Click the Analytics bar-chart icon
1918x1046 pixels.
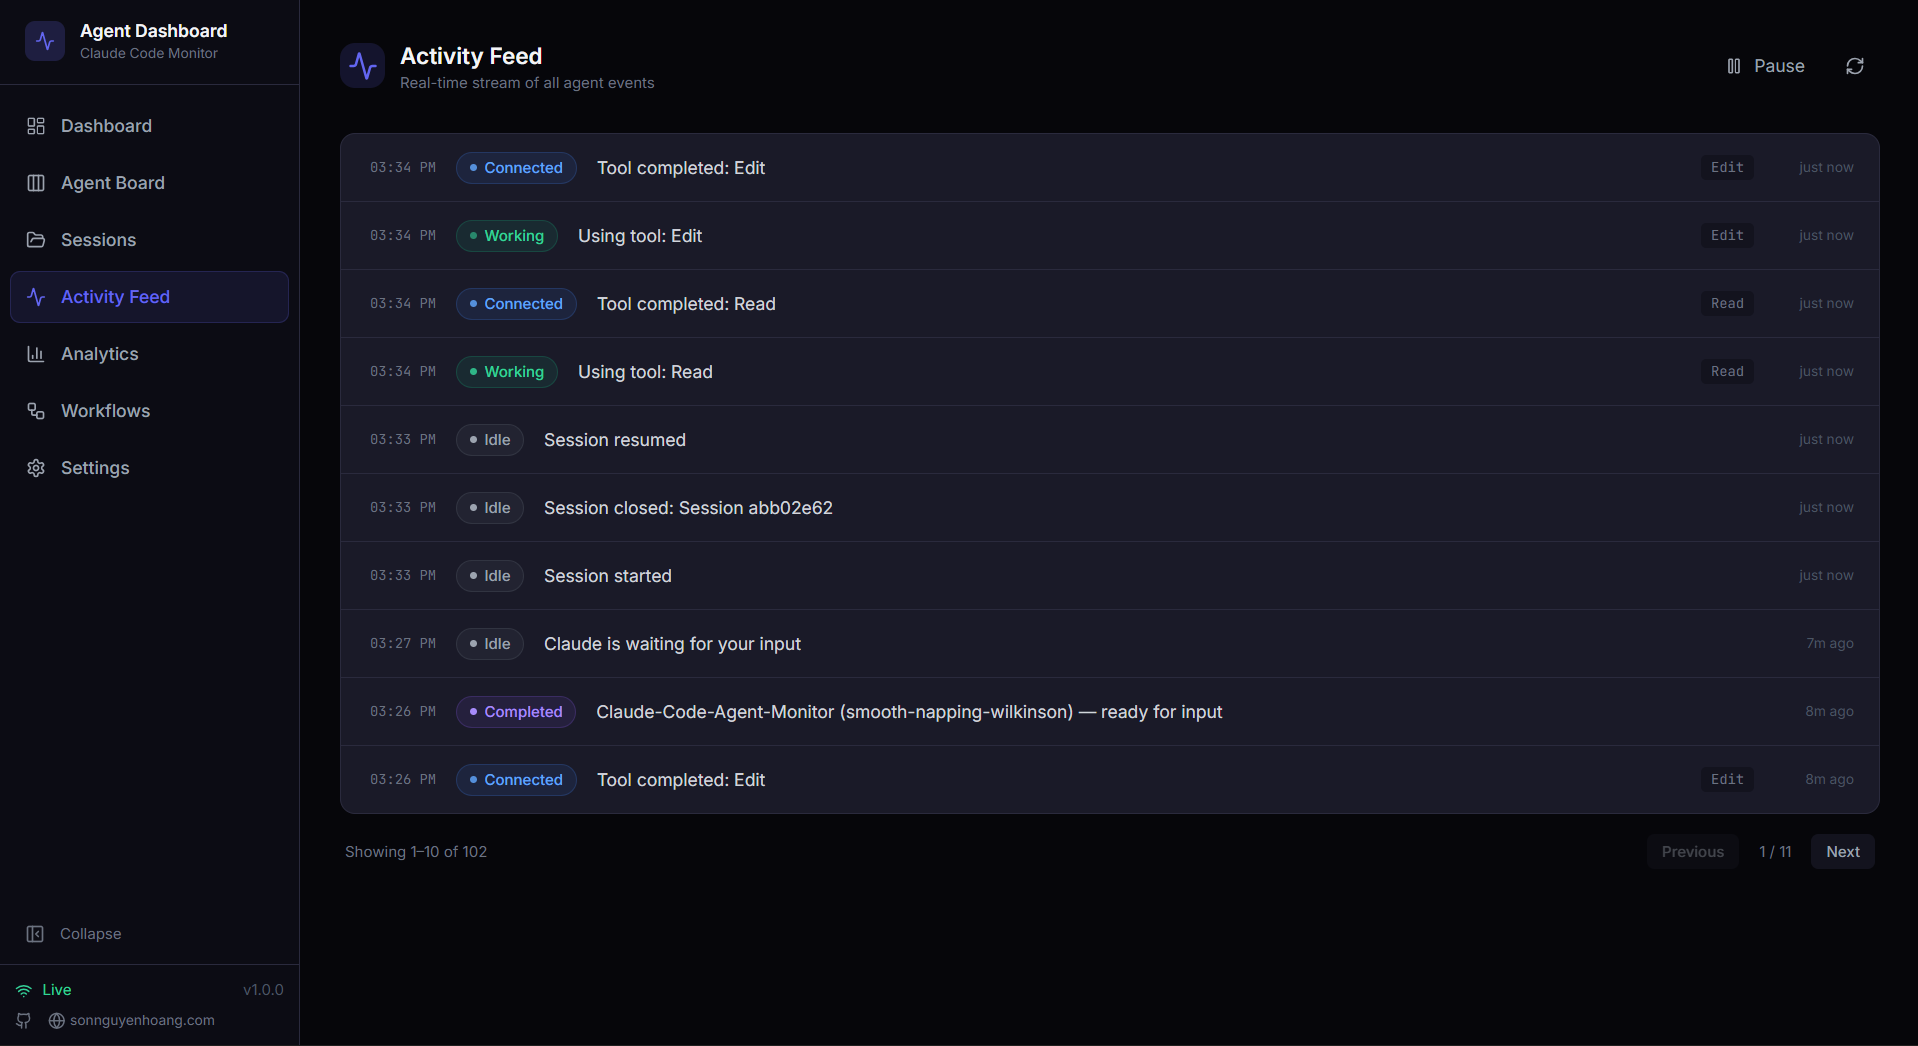(36, 354)
